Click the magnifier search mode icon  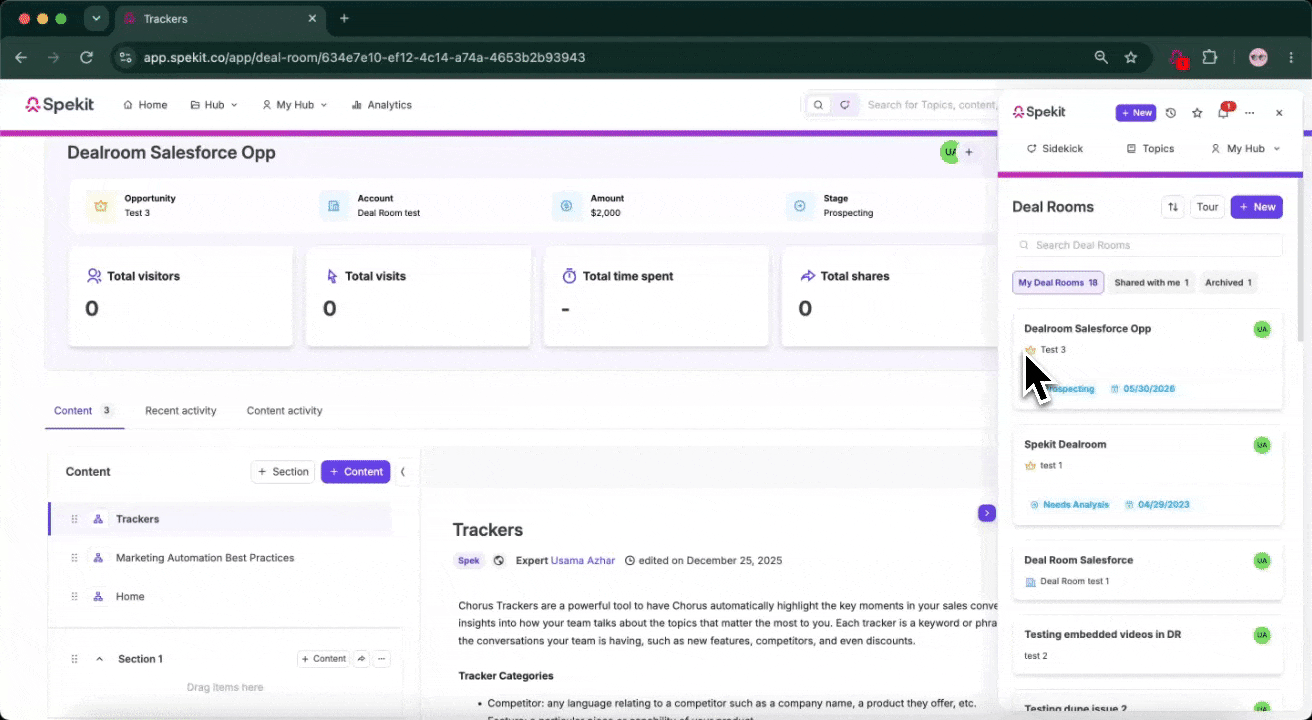[x=818, y=105]
